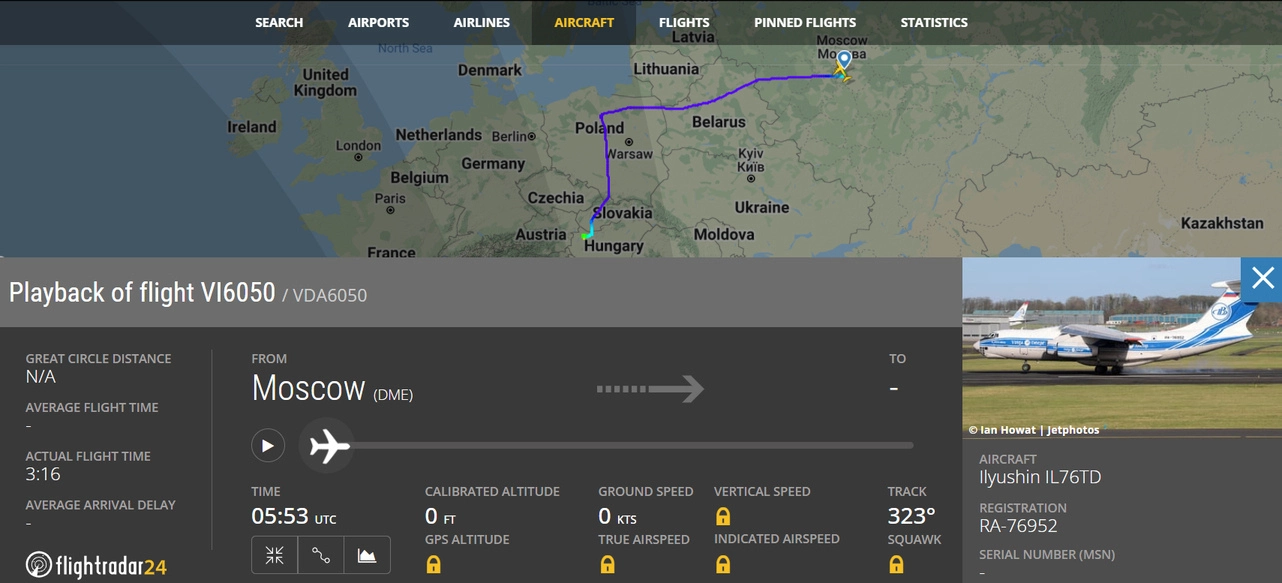Image resolution: width=1282 pixels, height=583 pixels.
Task: Click the vertical speed lock icon
Action: pyautogui.click(x=723, y=517)
